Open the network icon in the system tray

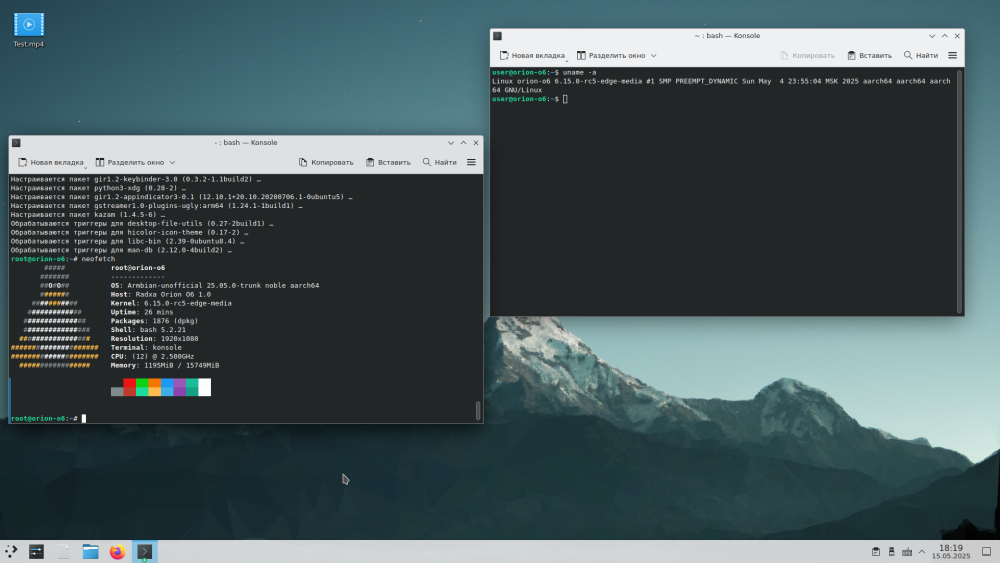[907, 551]
